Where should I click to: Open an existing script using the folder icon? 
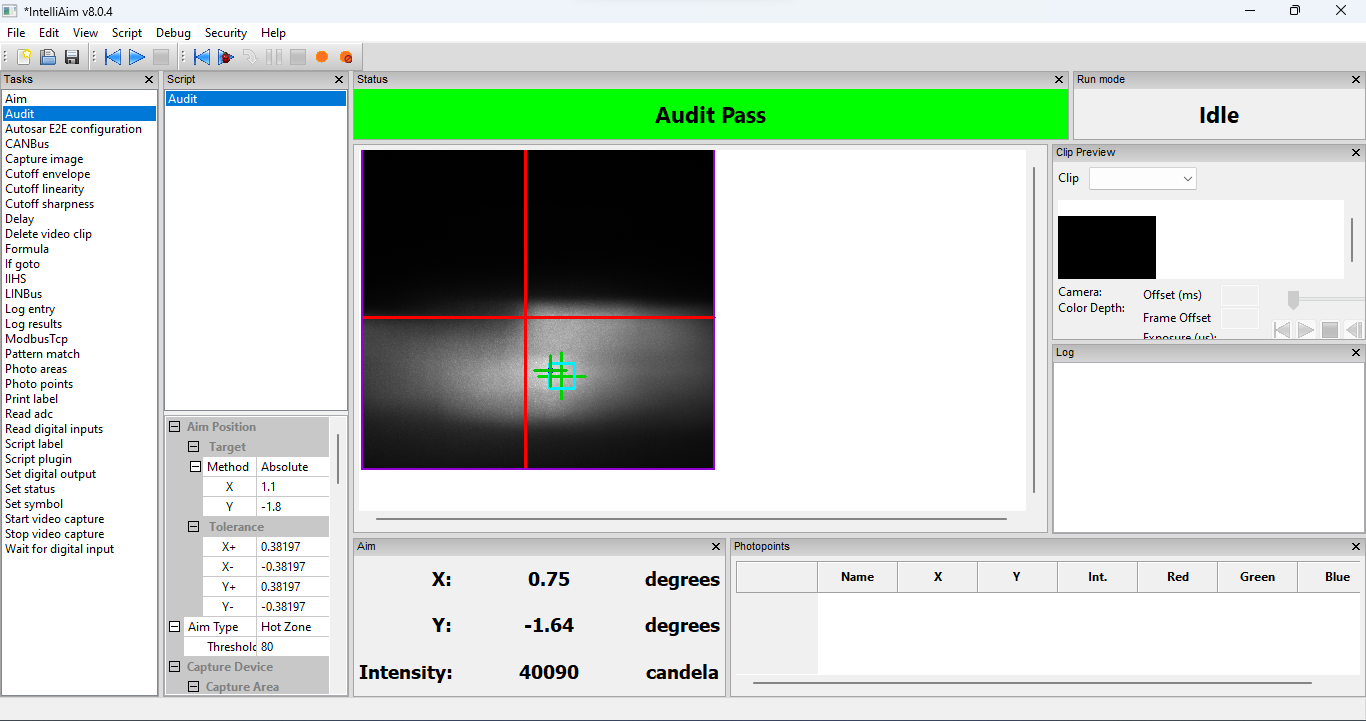(x=47, y=57)
